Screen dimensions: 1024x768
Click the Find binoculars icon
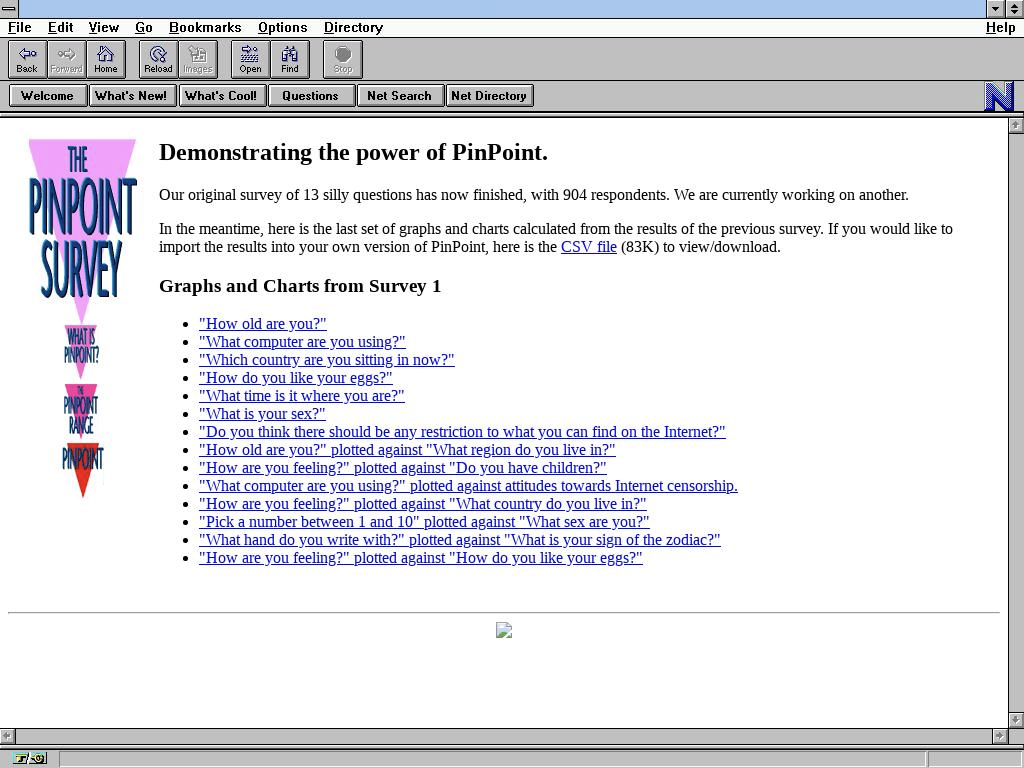[x=289, y=59]
